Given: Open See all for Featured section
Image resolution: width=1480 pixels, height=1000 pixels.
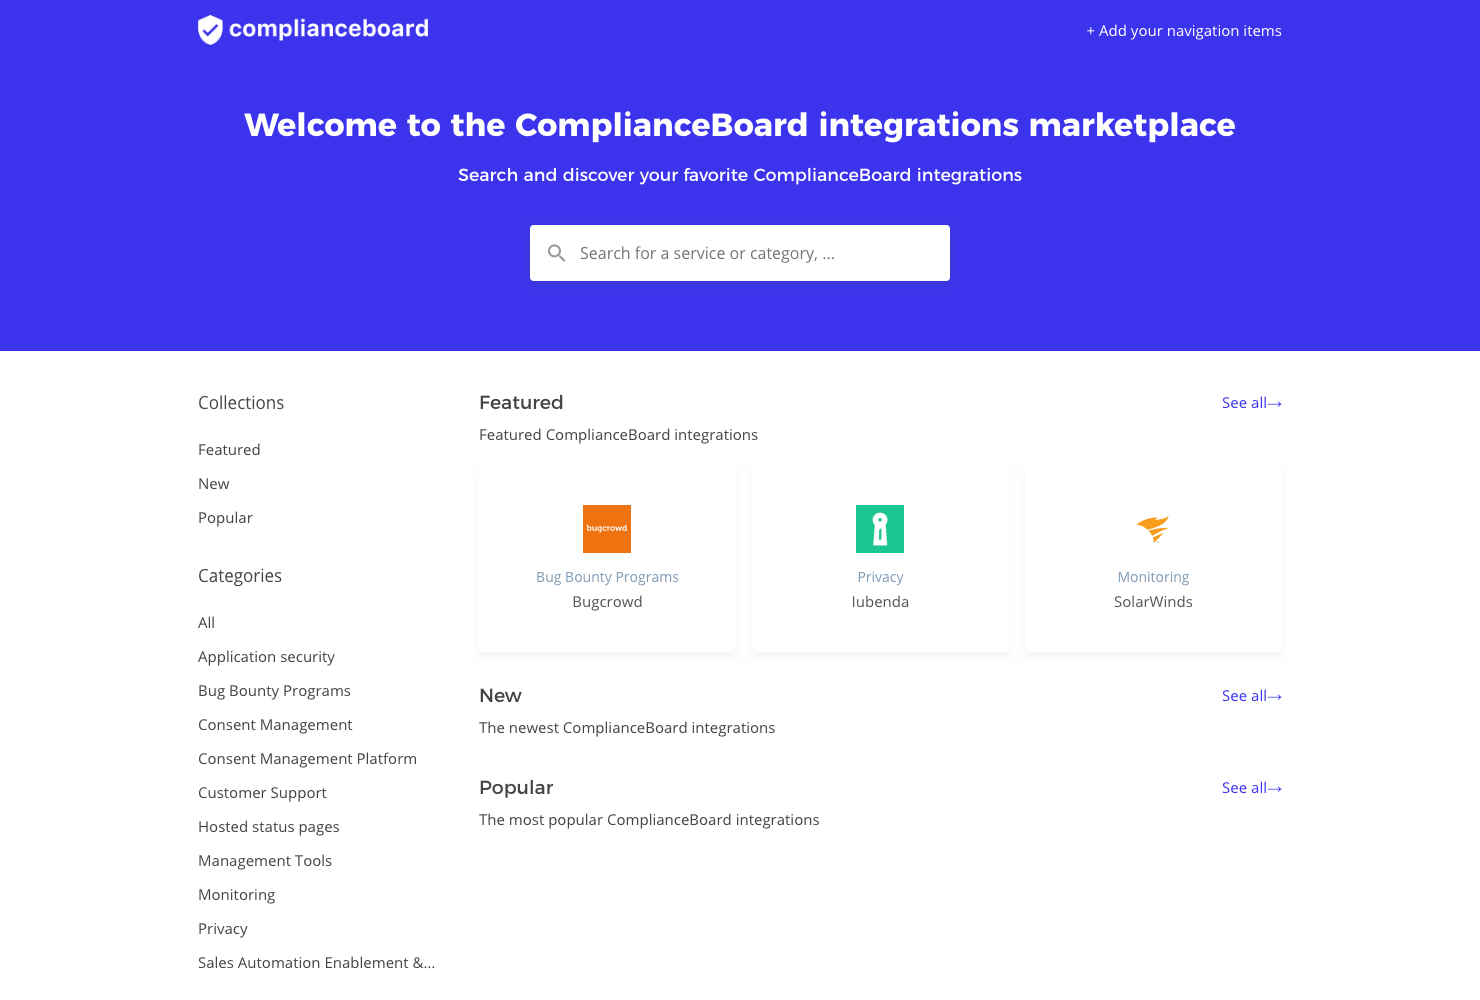Looking at the screenshot, I should [x=1252, y=403].
